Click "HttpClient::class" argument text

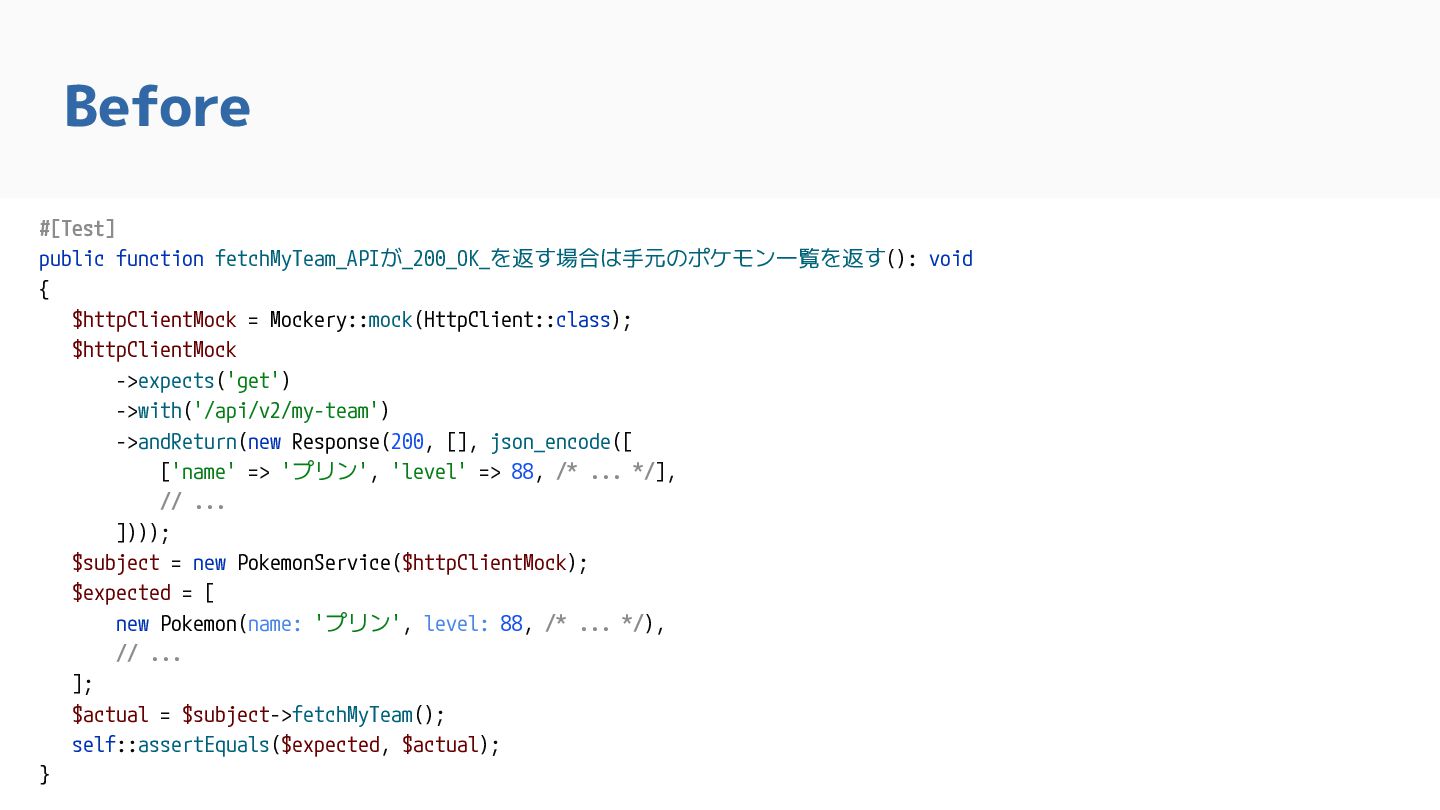coord(516,320)
